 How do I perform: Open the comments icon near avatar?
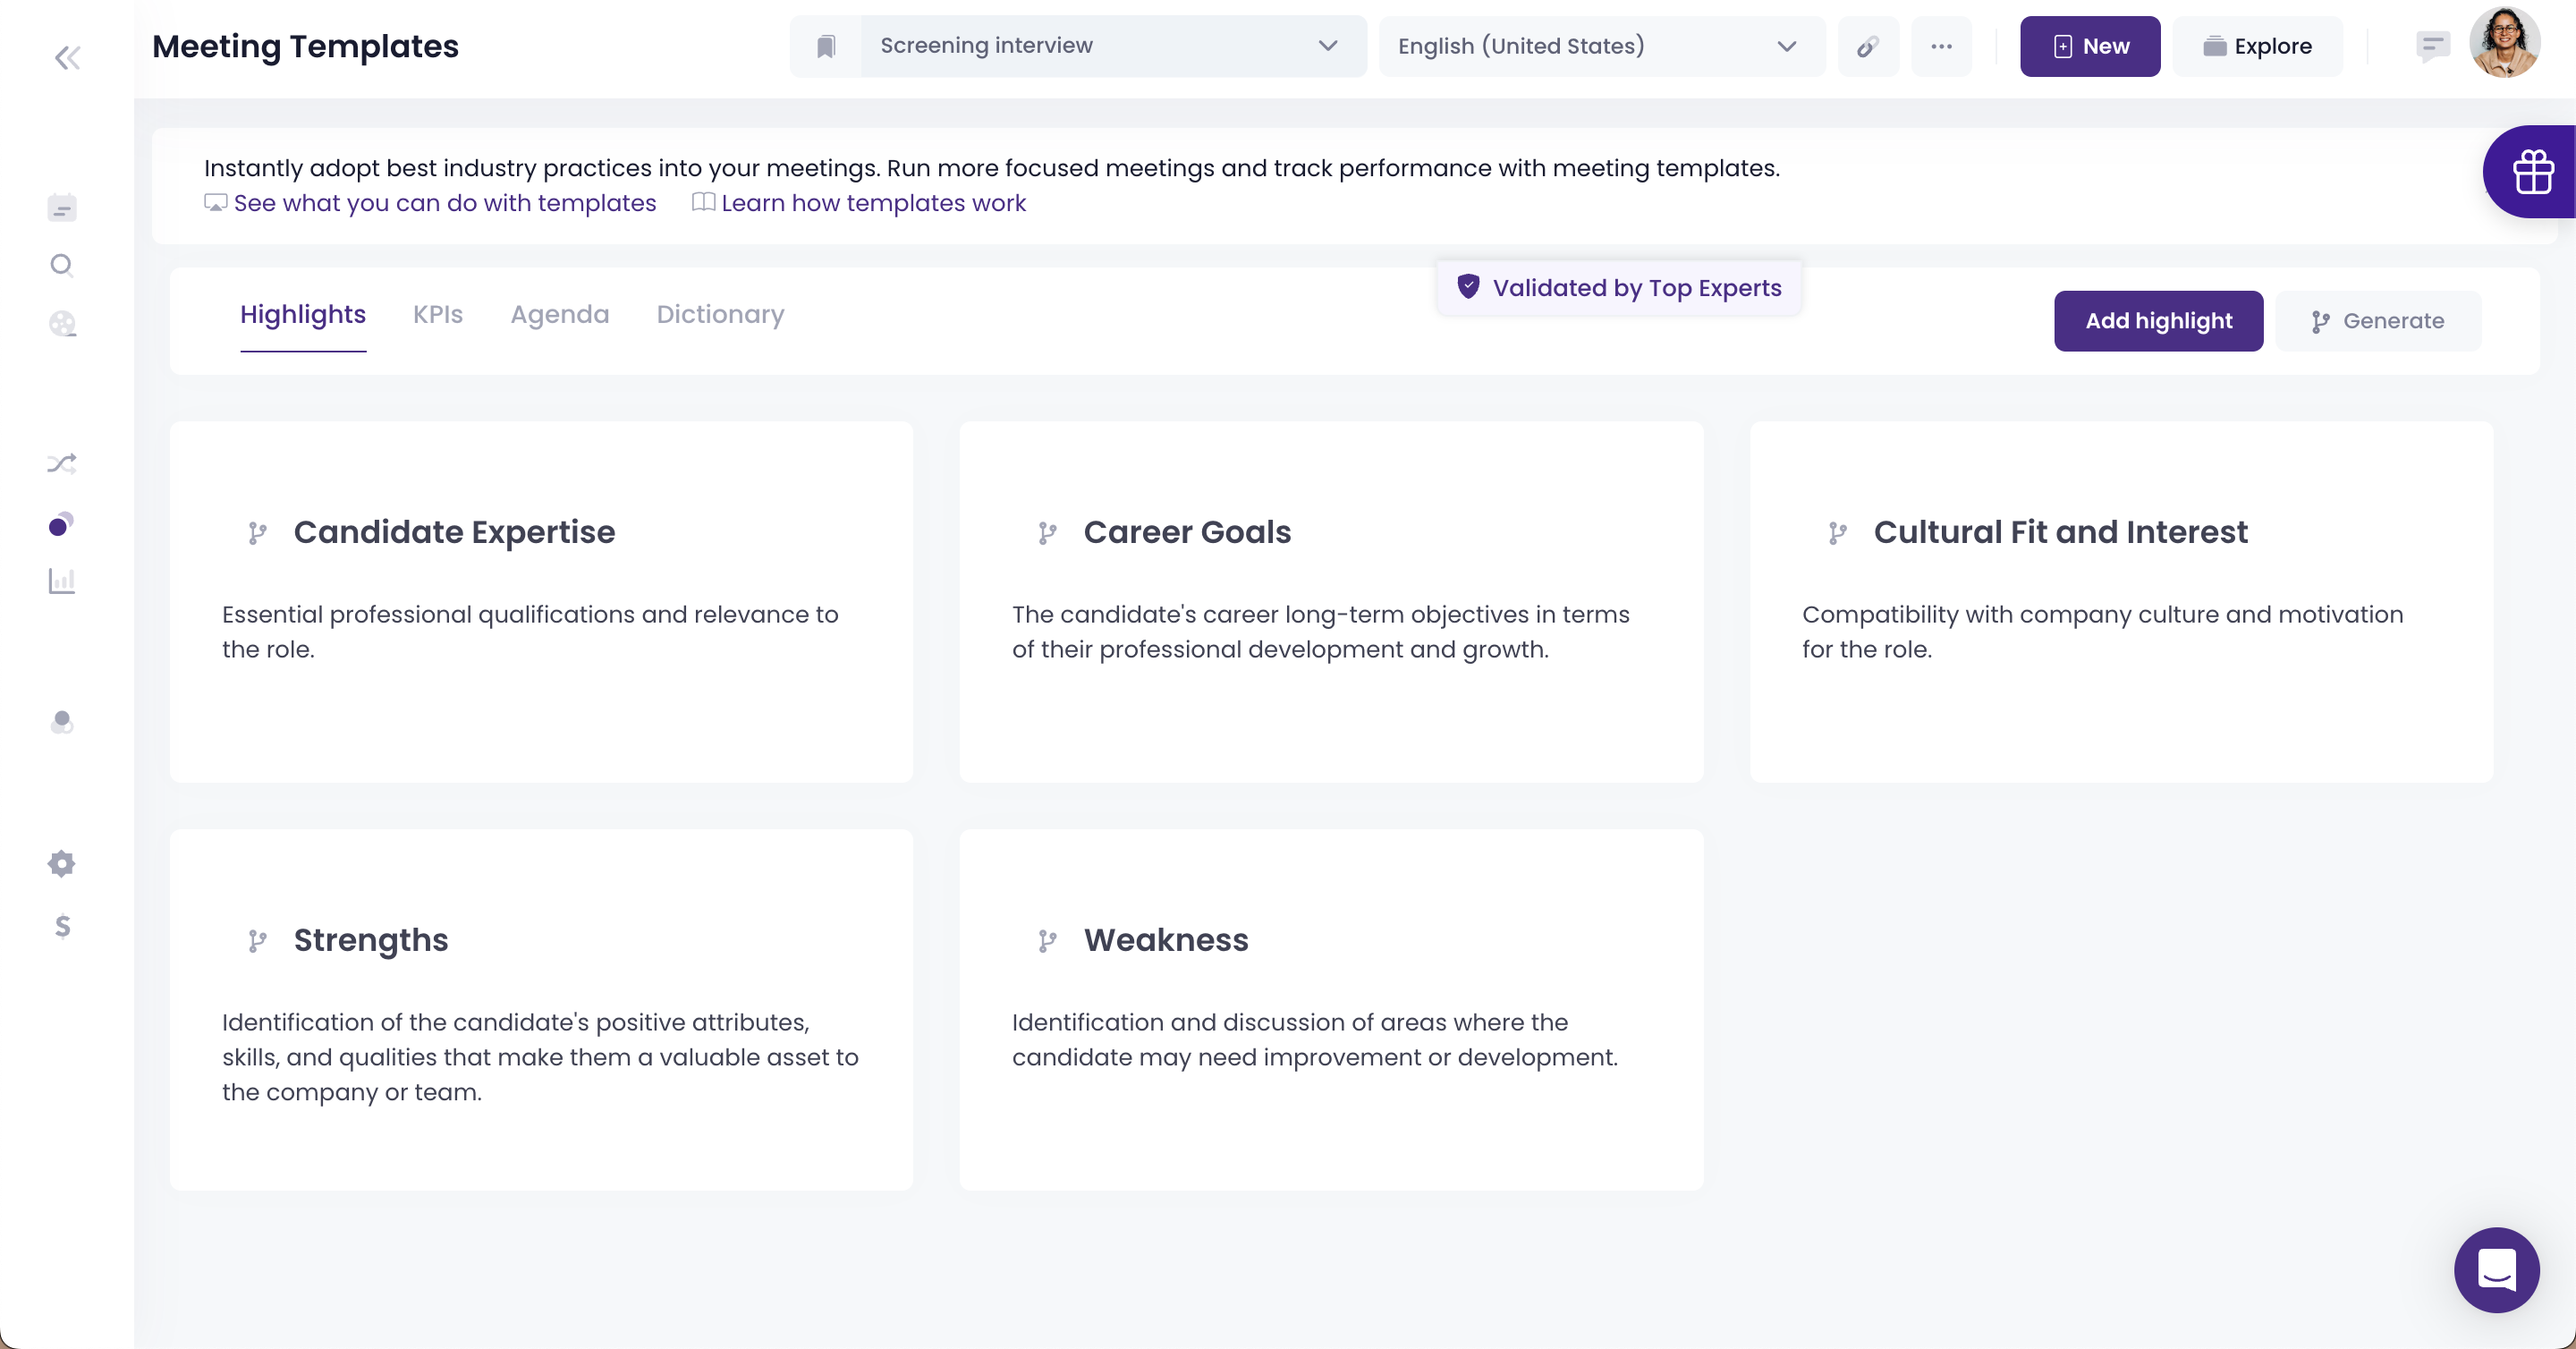pyautogui.click(x=2431, y=46)
